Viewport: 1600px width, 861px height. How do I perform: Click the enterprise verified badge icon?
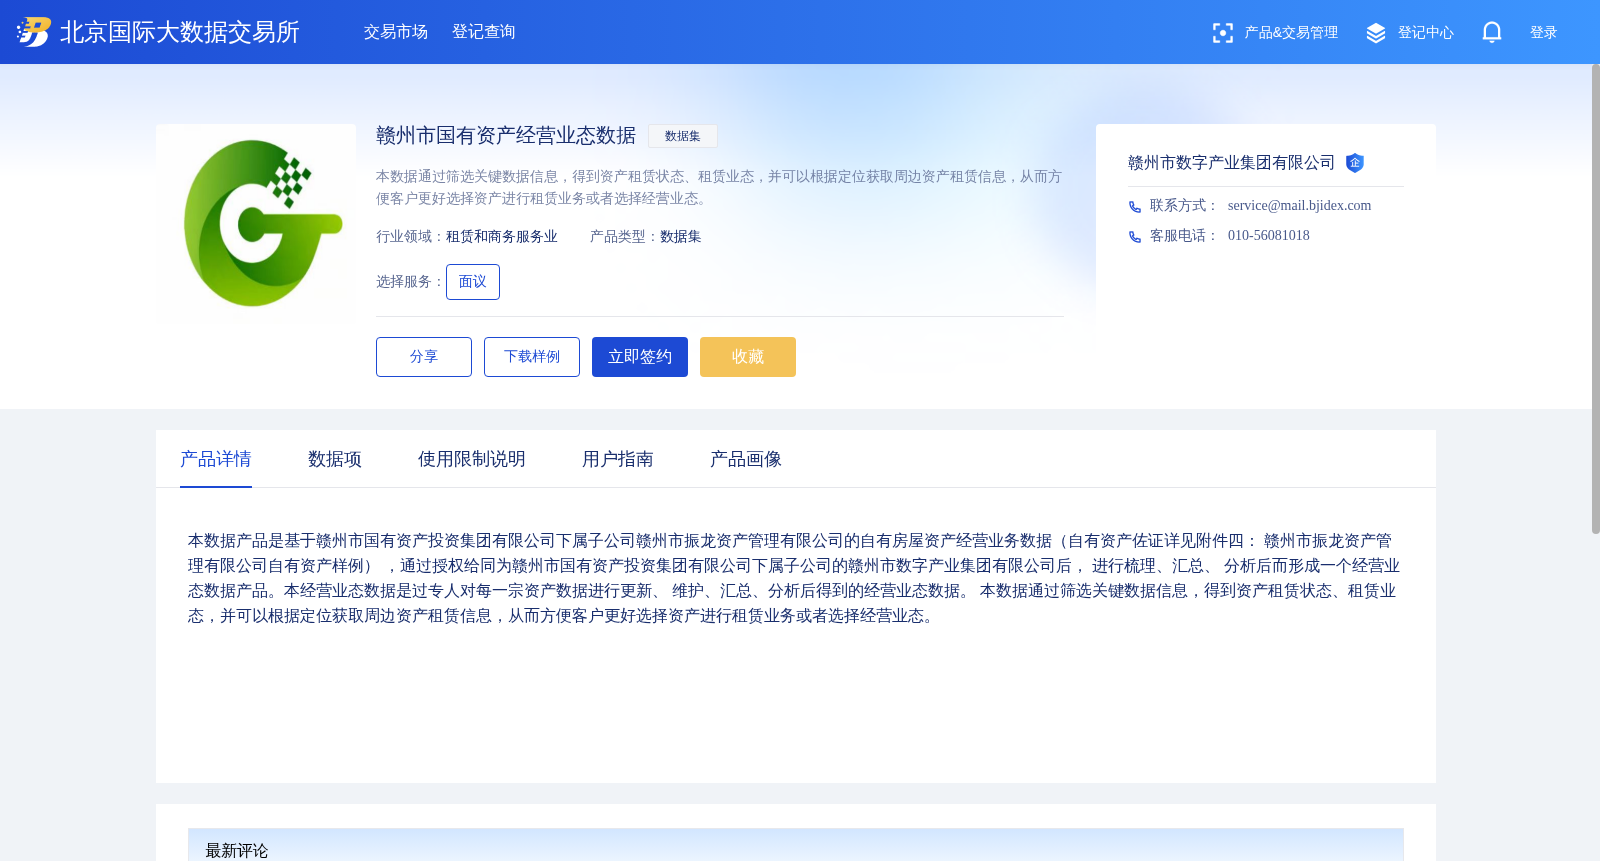pos(1355,163)
